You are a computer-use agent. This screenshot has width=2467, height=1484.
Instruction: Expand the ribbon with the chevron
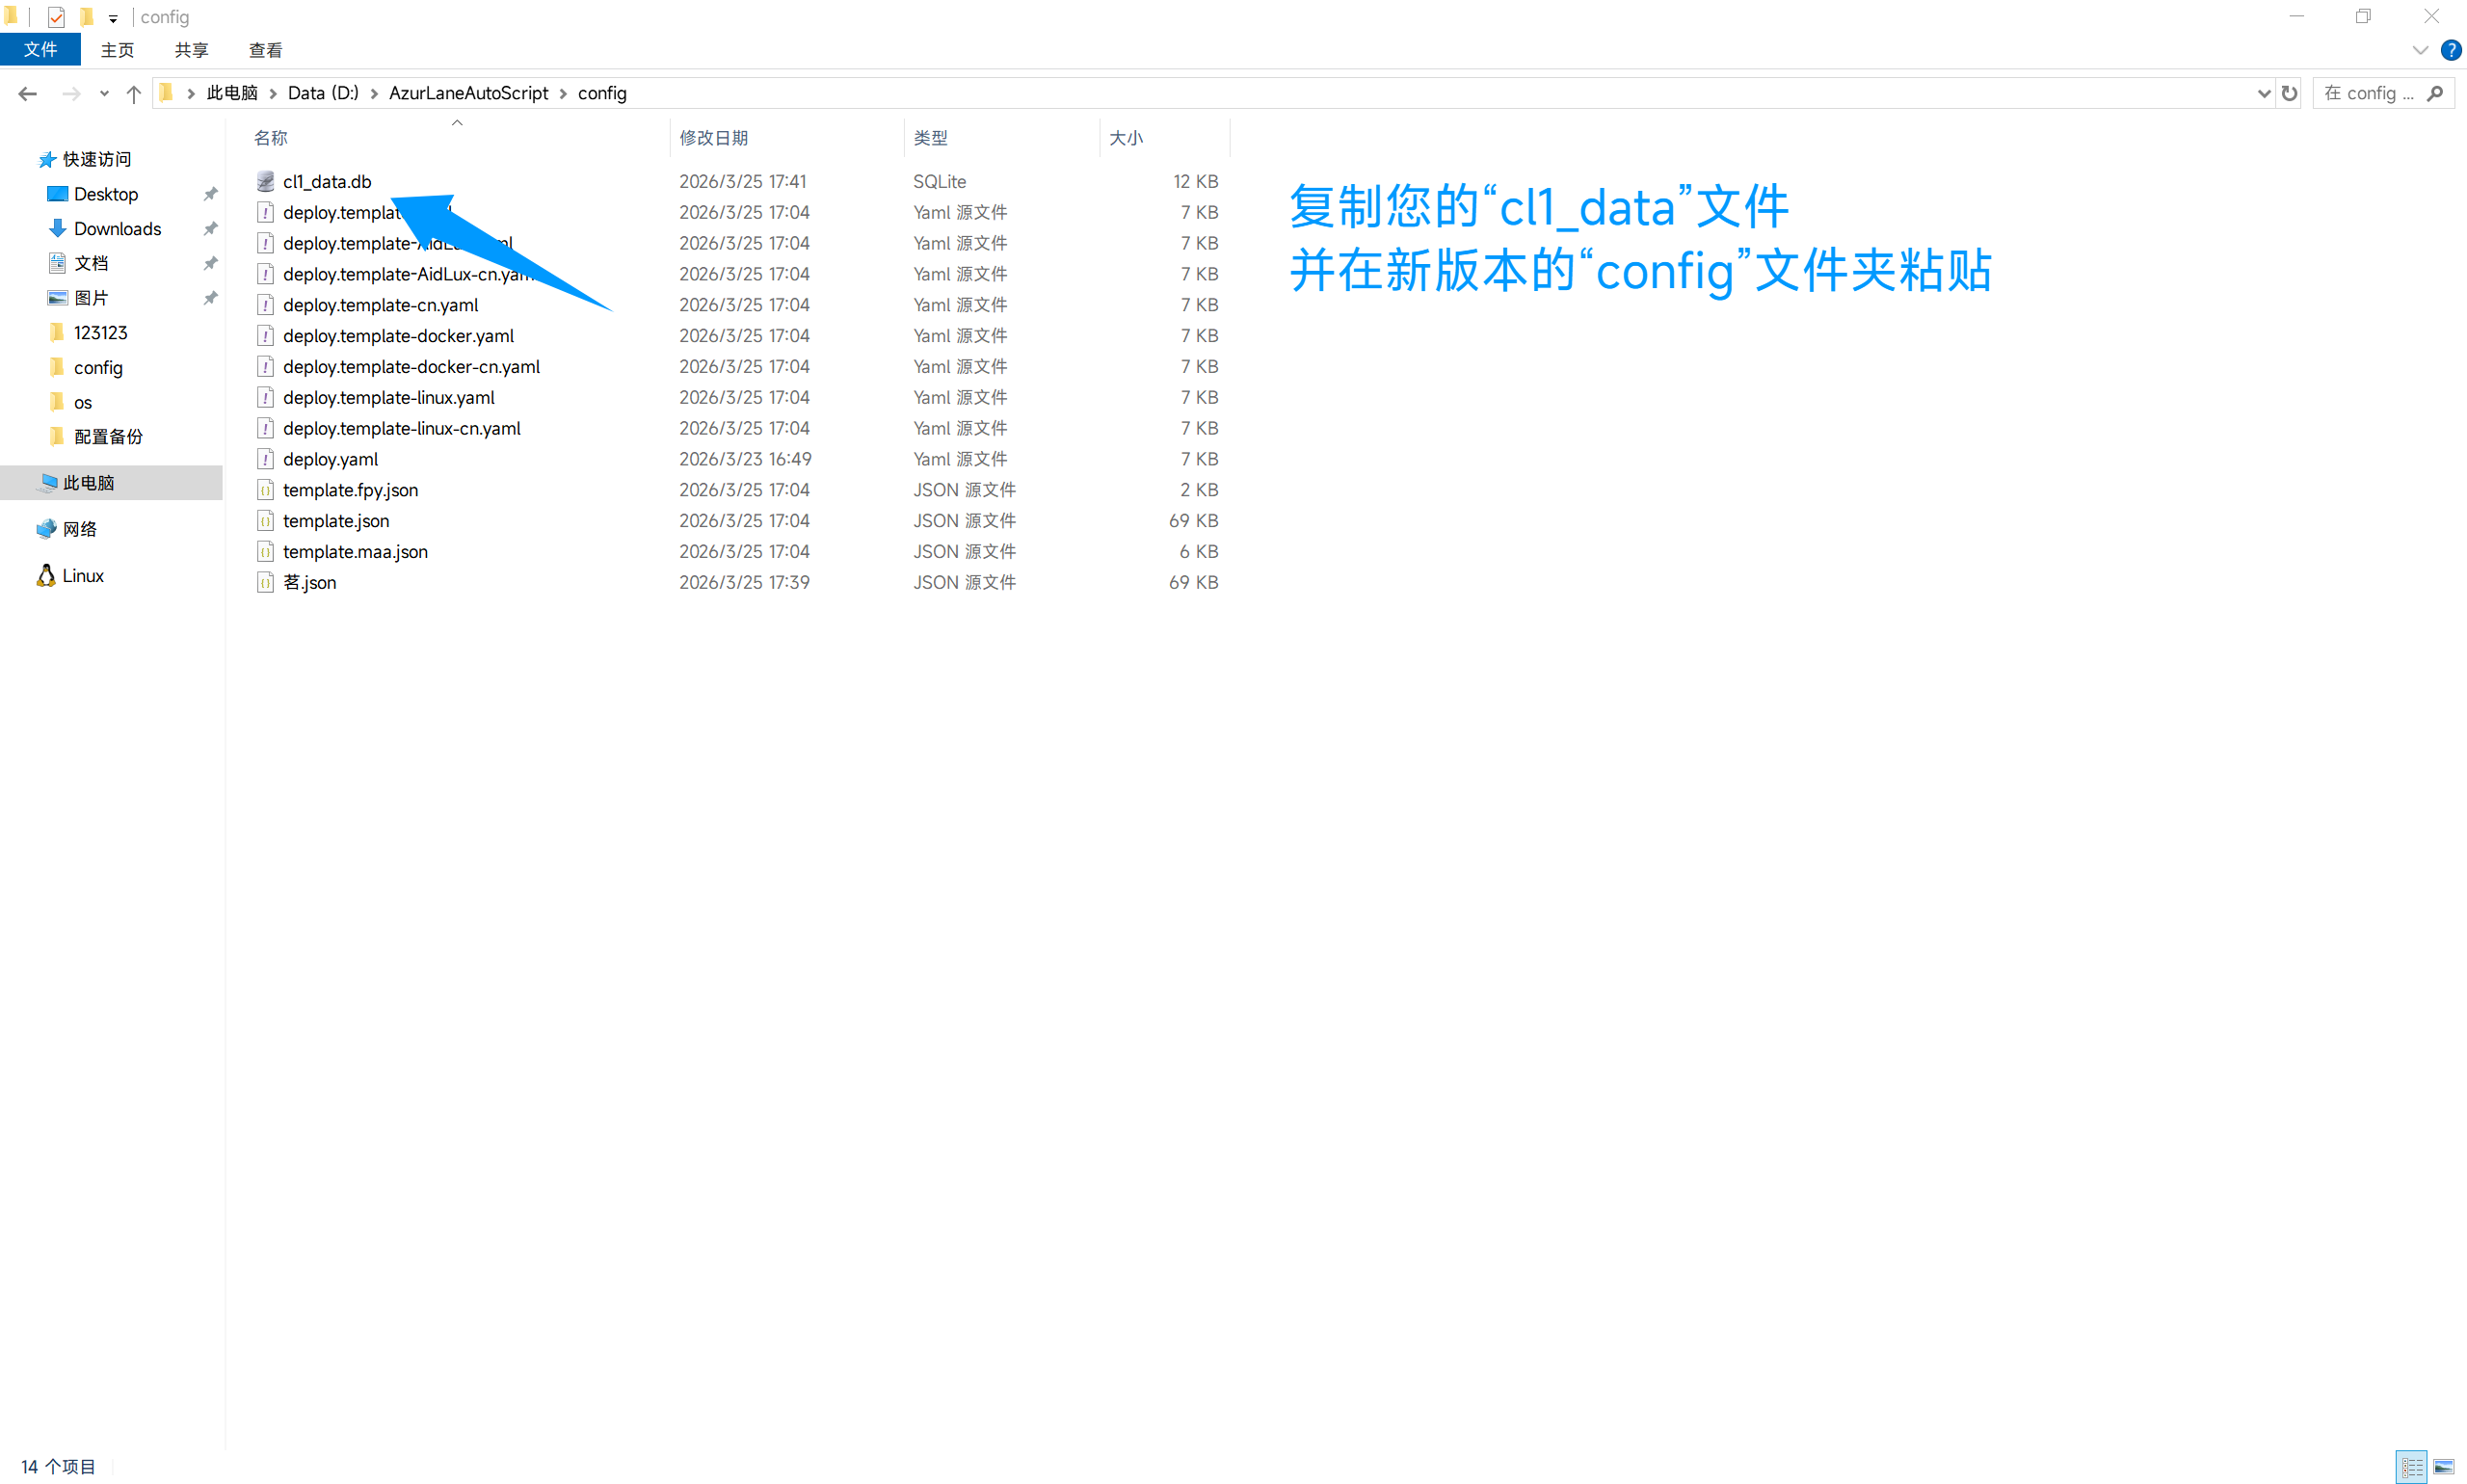pos(2420,49)
